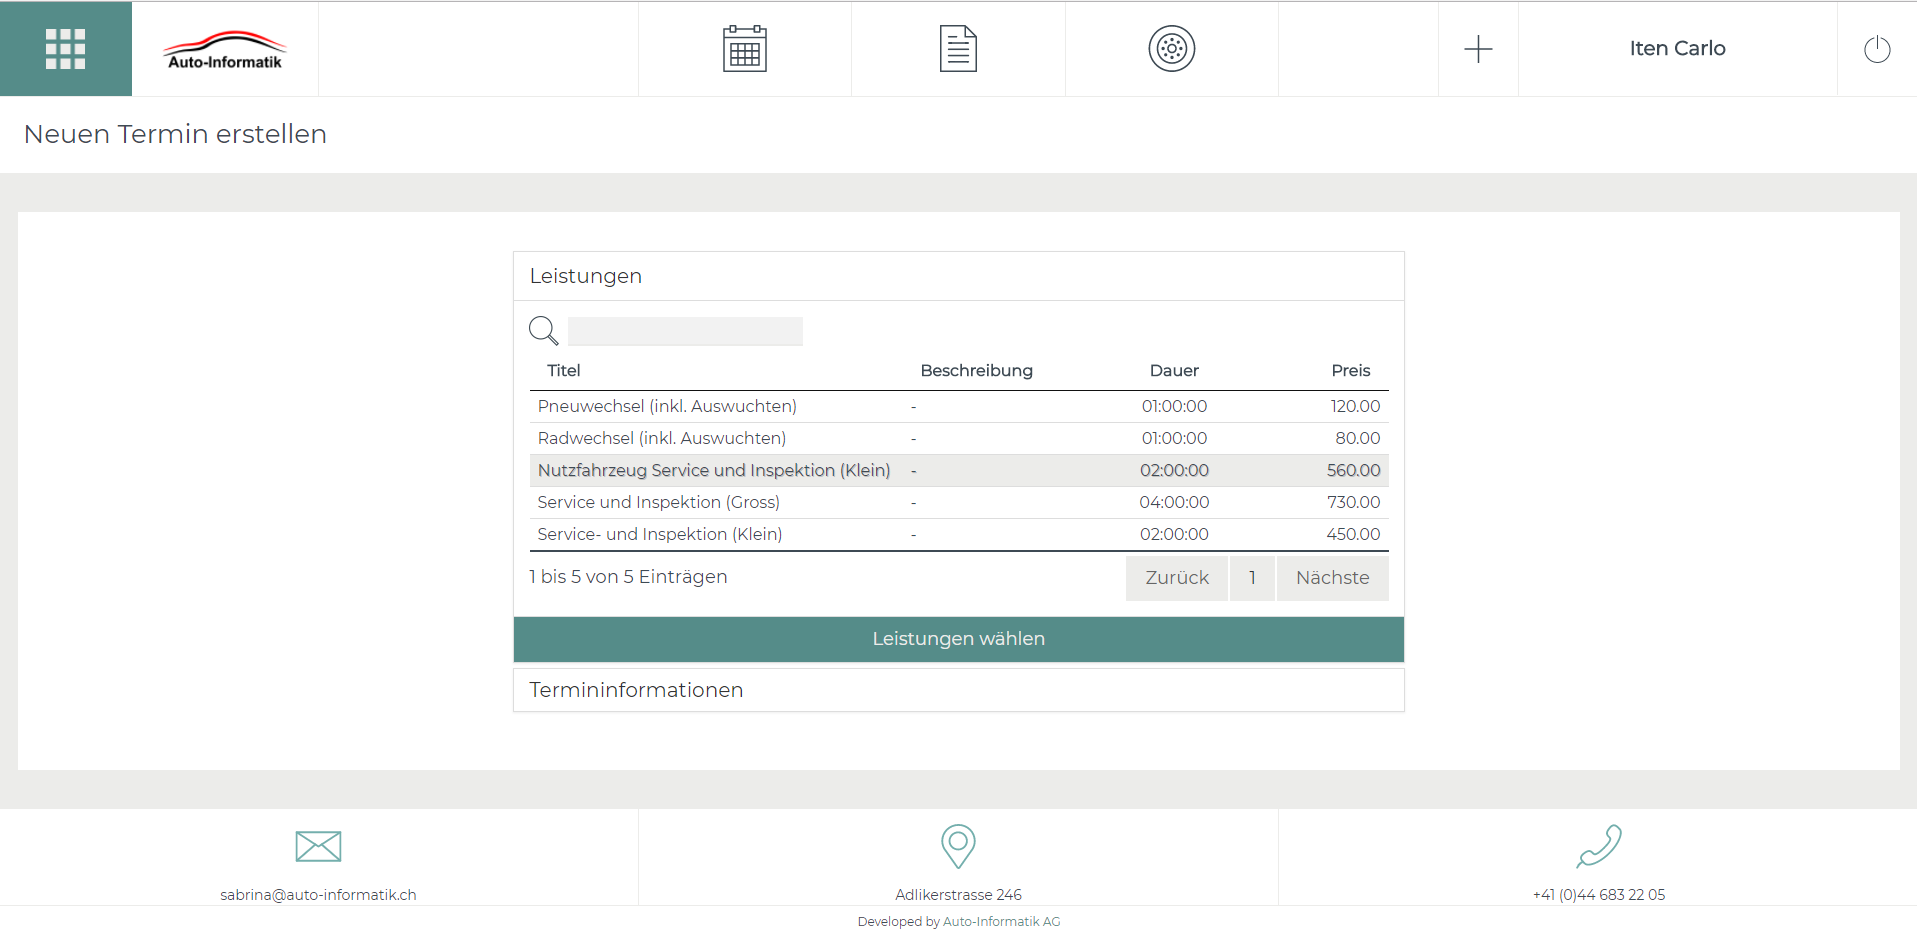Click sabrina@auto-informatik.ch email link
Screen dimensions: 1917x941
coord(318,895)
